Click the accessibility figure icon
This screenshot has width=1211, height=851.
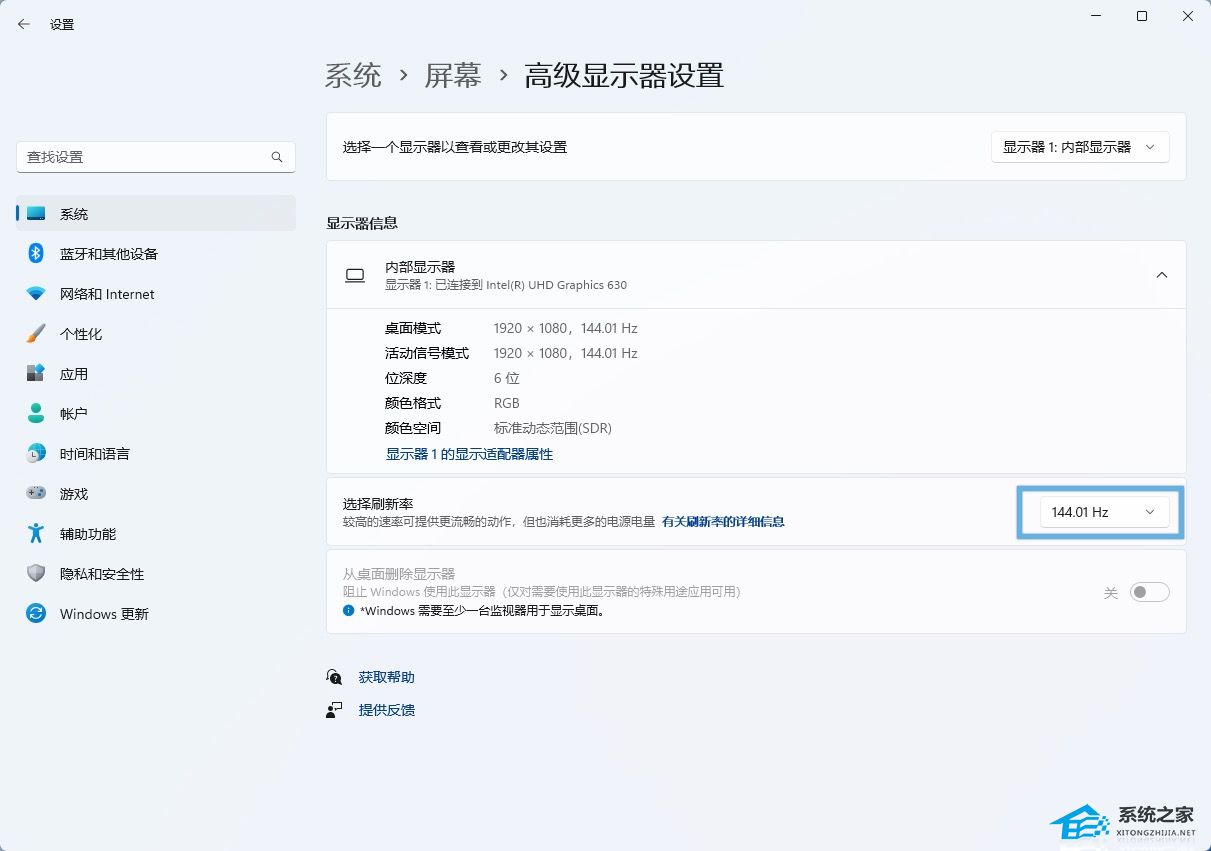(x=36, y=533)
